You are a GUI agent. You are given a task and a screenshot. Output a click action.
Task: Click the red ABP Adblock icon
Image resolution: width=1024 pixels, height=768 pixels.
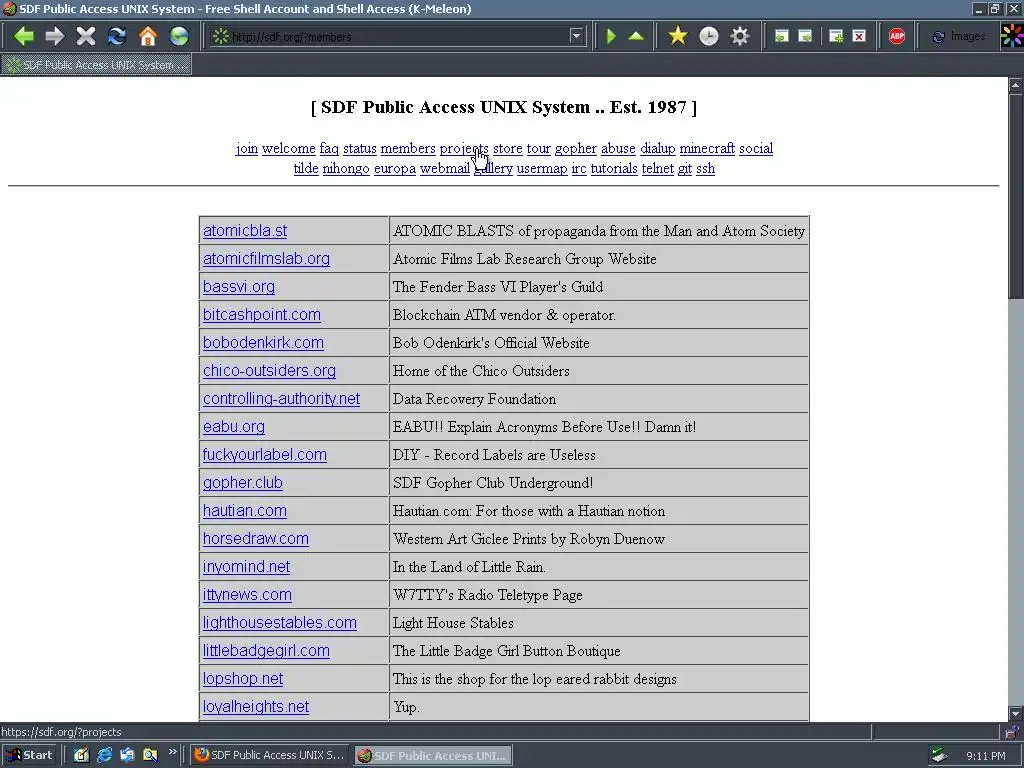897,36
